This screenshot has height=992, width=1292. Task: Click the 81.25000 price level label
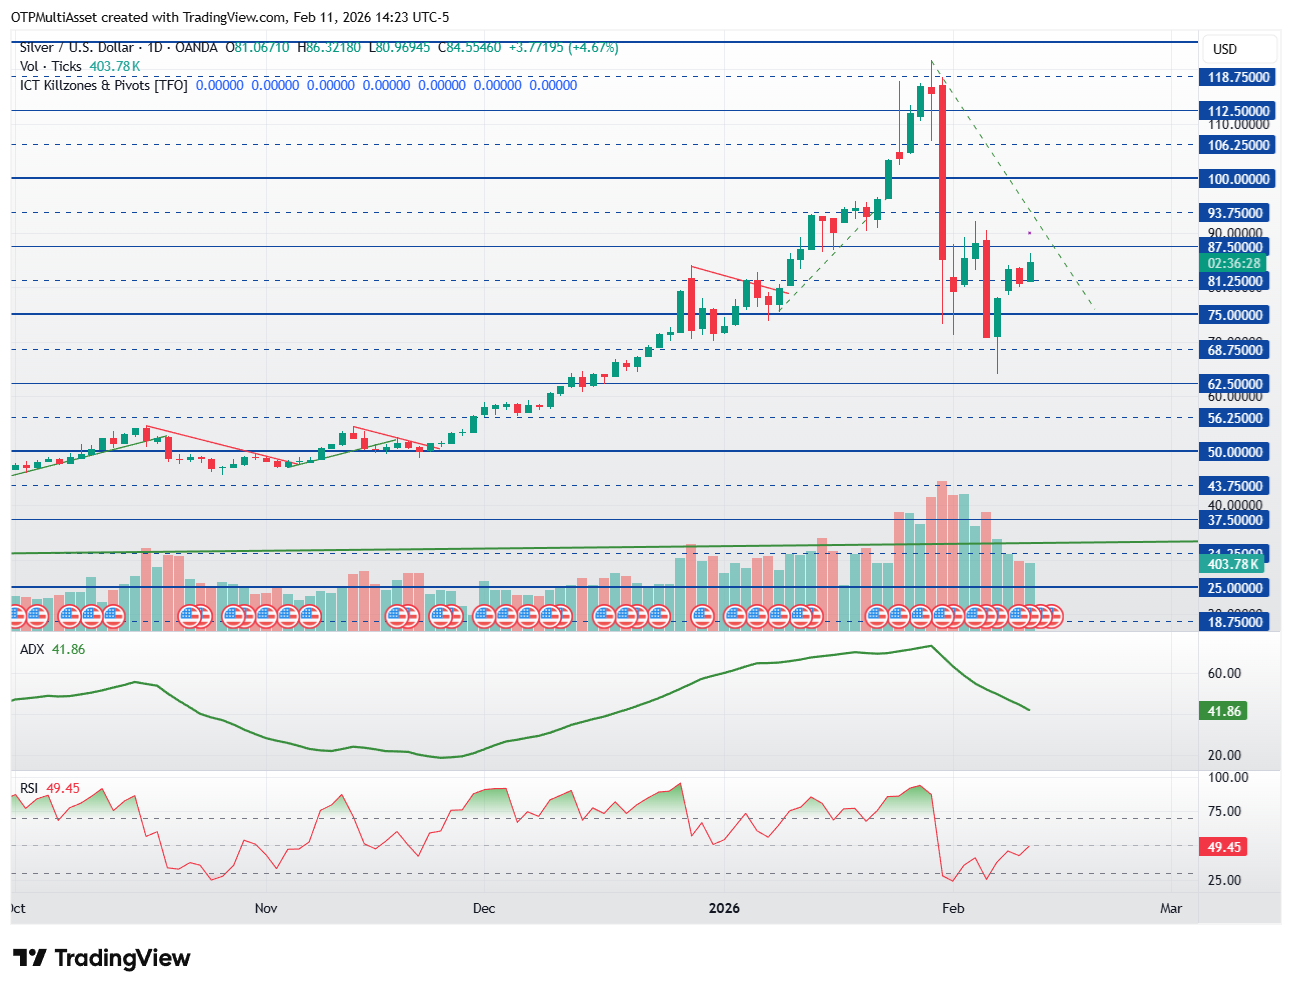pyautogui.click(x=1236, y=281)
